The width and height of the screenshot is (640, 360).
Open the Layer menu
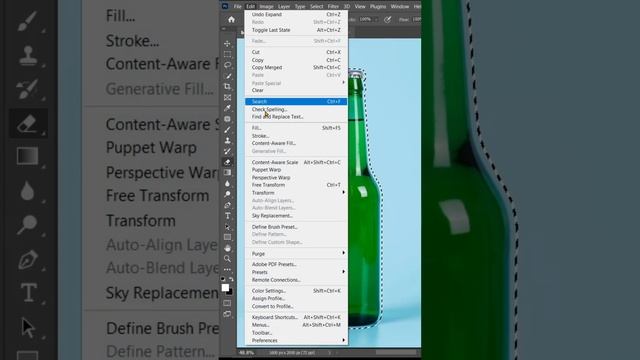tap(284, 7)
